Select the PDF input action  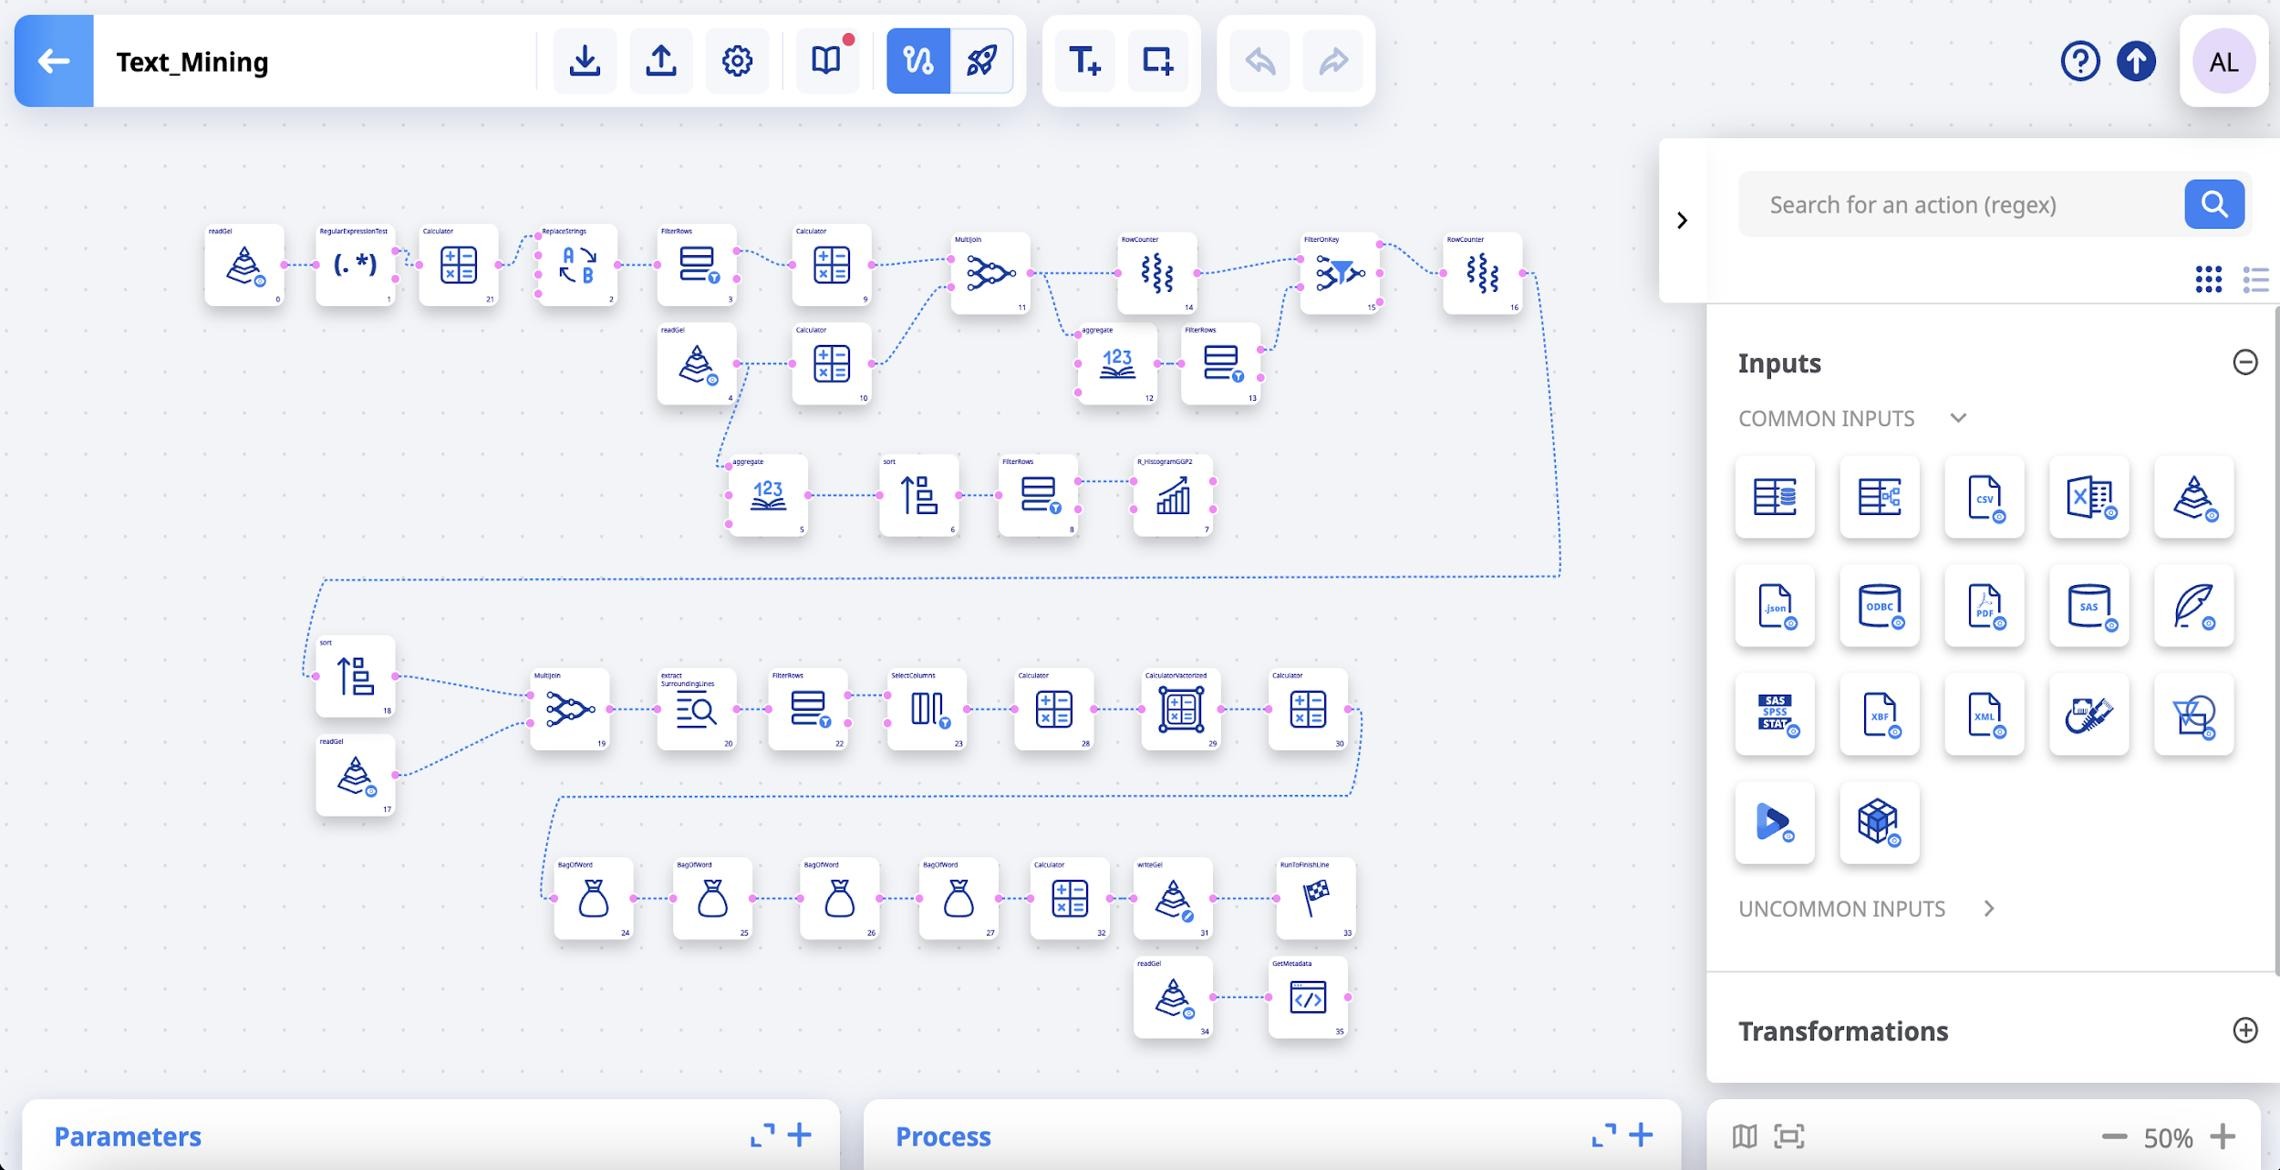coord(1984,606)
